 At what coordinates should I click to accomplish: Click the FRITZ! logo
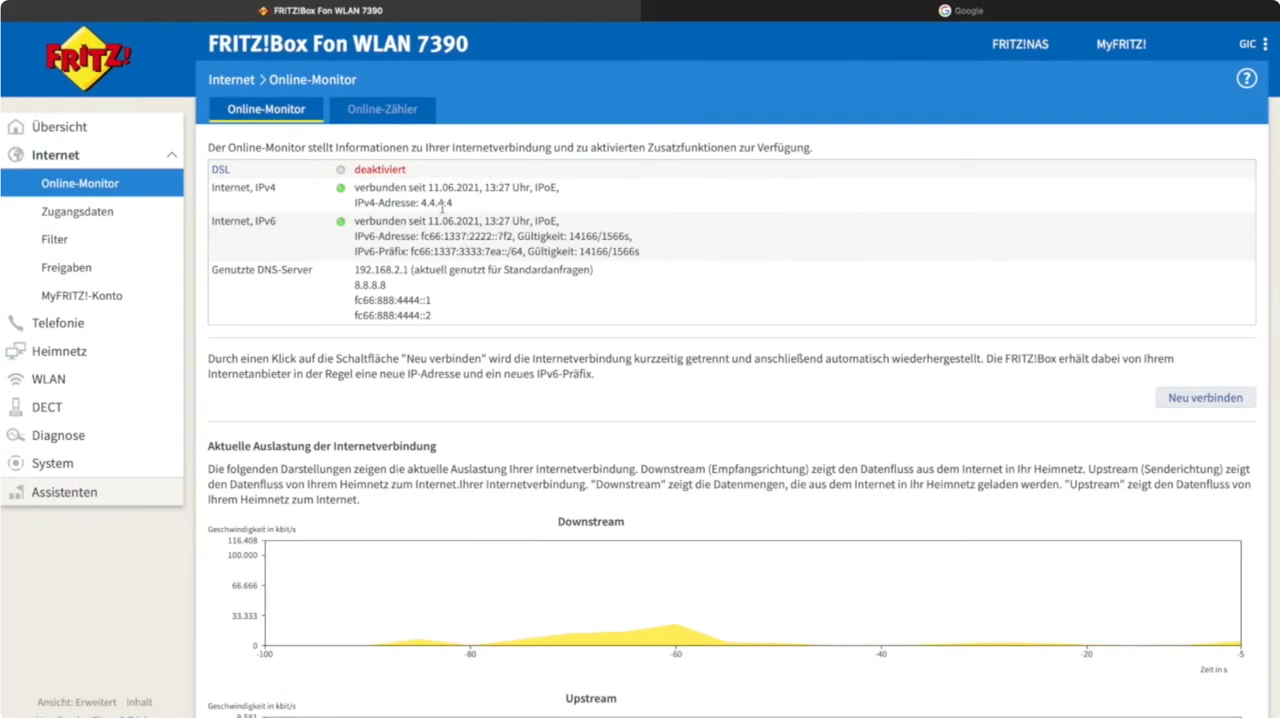87,57
